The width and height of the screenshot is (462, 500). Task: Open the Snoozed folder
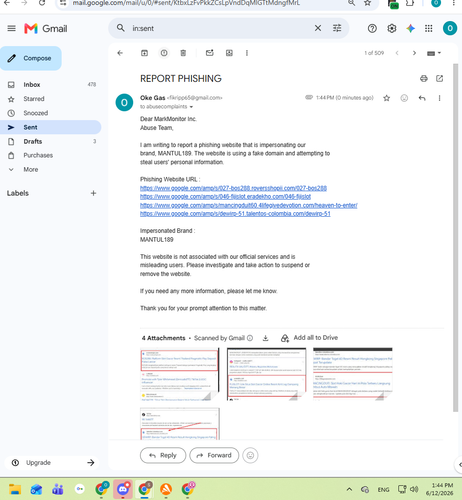point(51,113)
